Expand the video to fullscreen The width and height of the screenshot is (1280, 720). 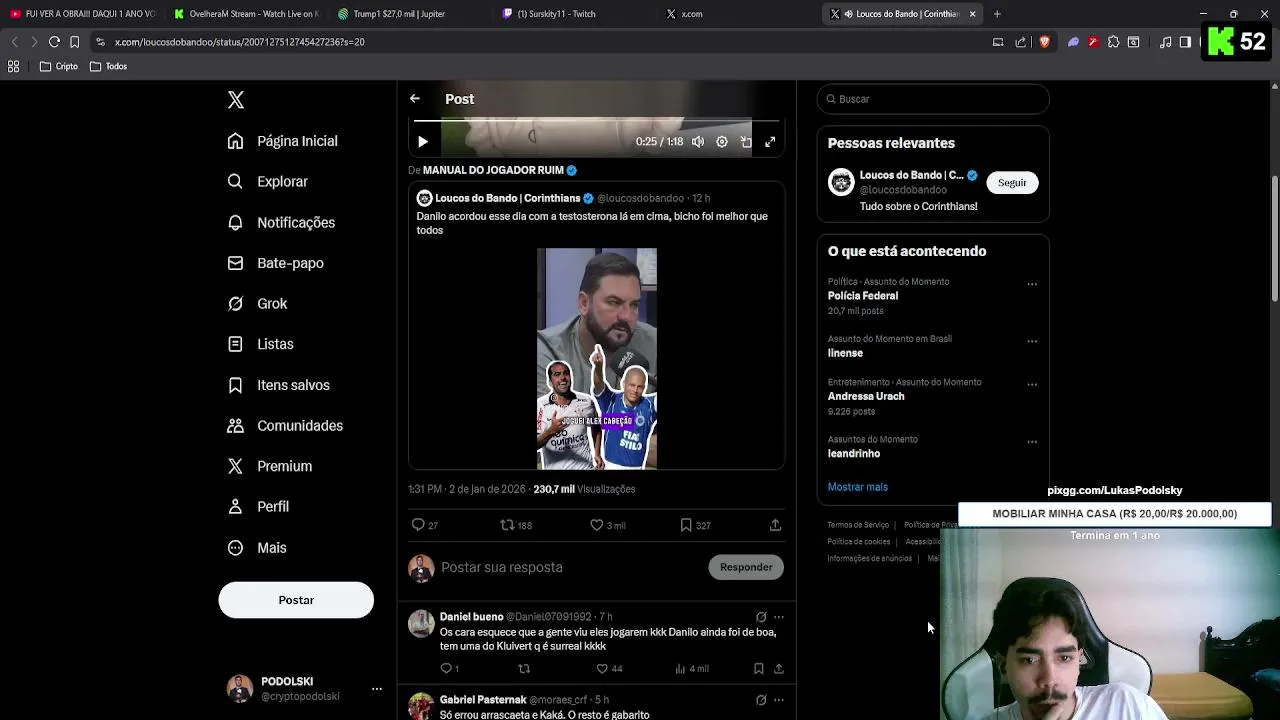[770, 142]
